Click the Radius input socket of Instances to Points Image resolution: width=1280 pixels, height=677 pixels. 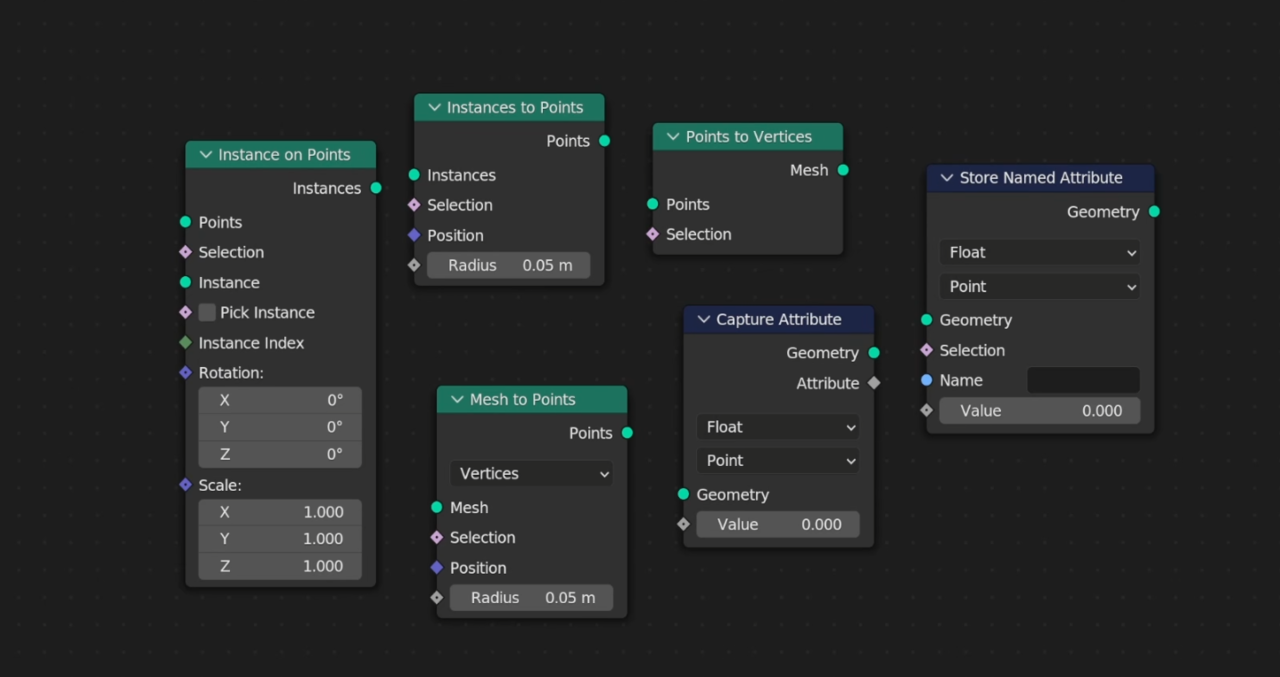[x=414, y=265]
